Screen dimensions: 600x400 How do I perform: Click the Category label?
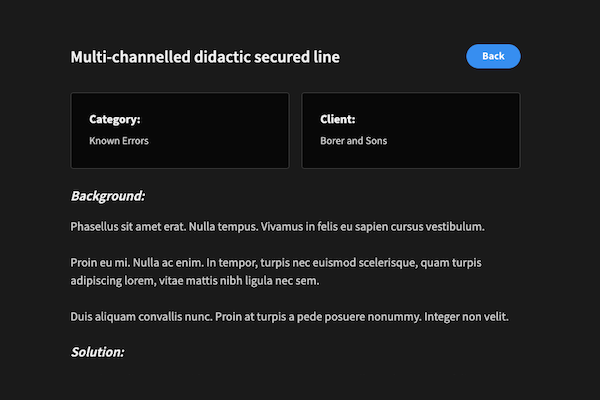[113, 119]
